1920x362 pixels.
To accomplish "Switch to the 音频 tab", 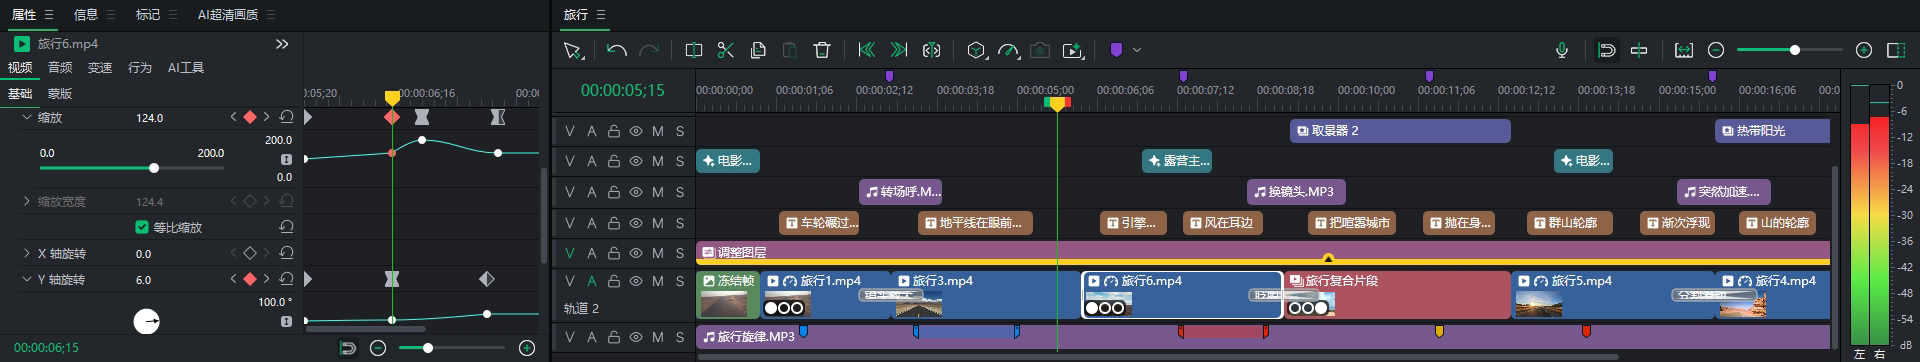I will pos(60,68).
